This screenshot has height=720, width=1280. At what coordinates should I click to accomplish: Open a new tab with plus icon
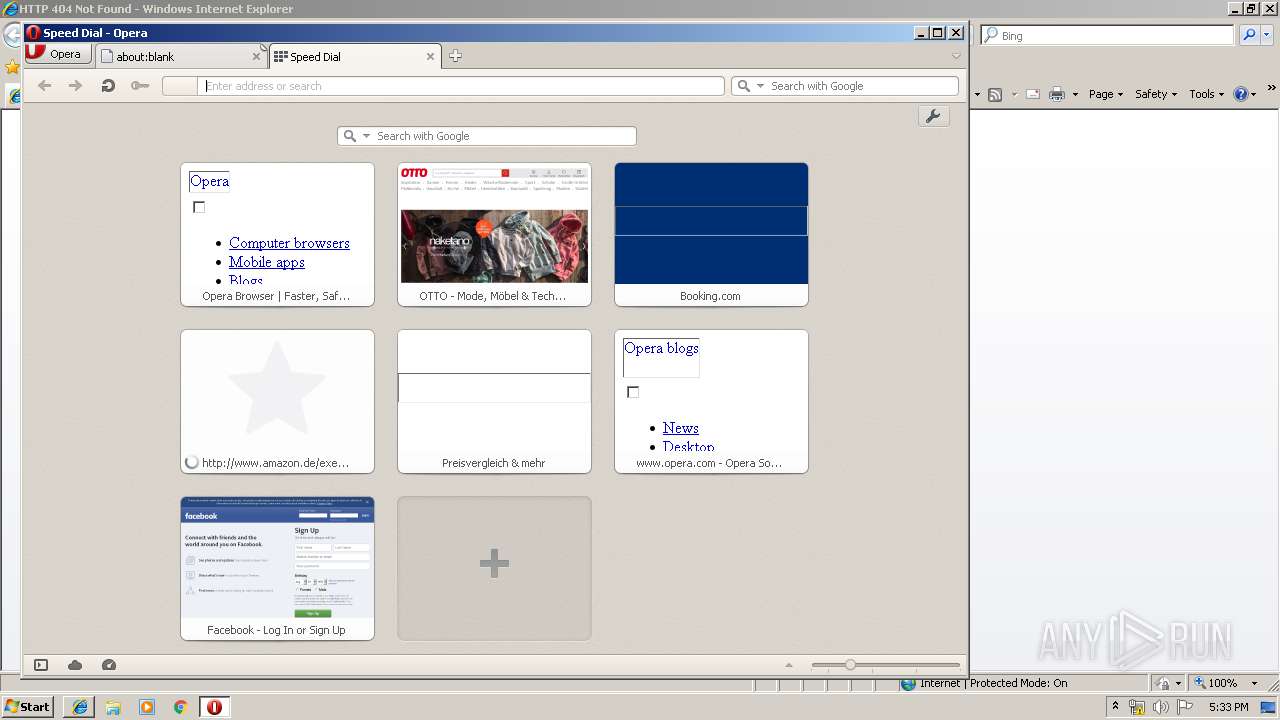(455, 56)
